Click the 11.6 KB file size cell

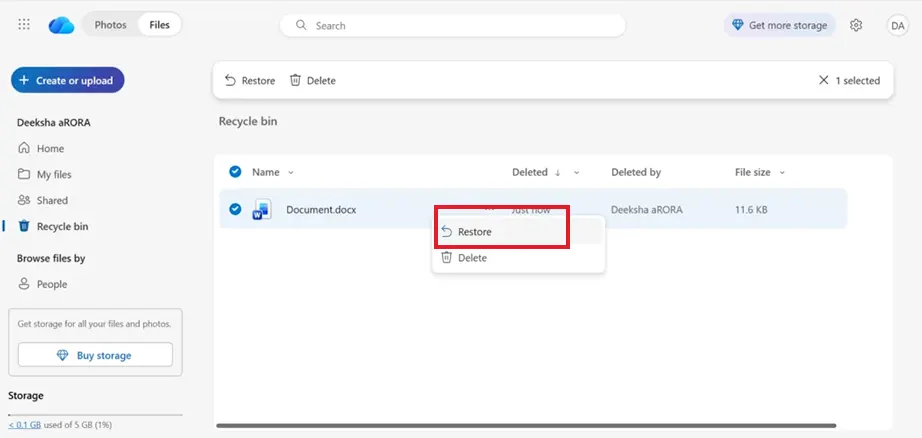(x=751, y=209)
